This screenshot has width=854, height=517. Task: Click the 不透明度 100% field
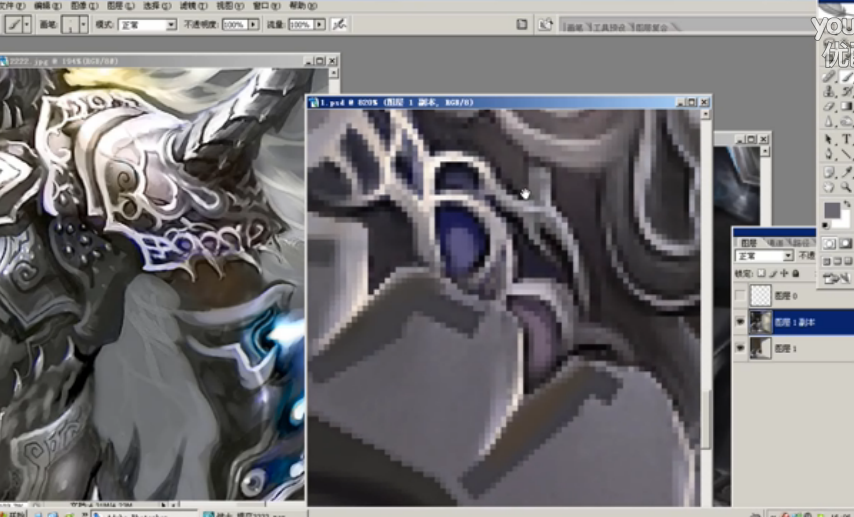(235, 25)
